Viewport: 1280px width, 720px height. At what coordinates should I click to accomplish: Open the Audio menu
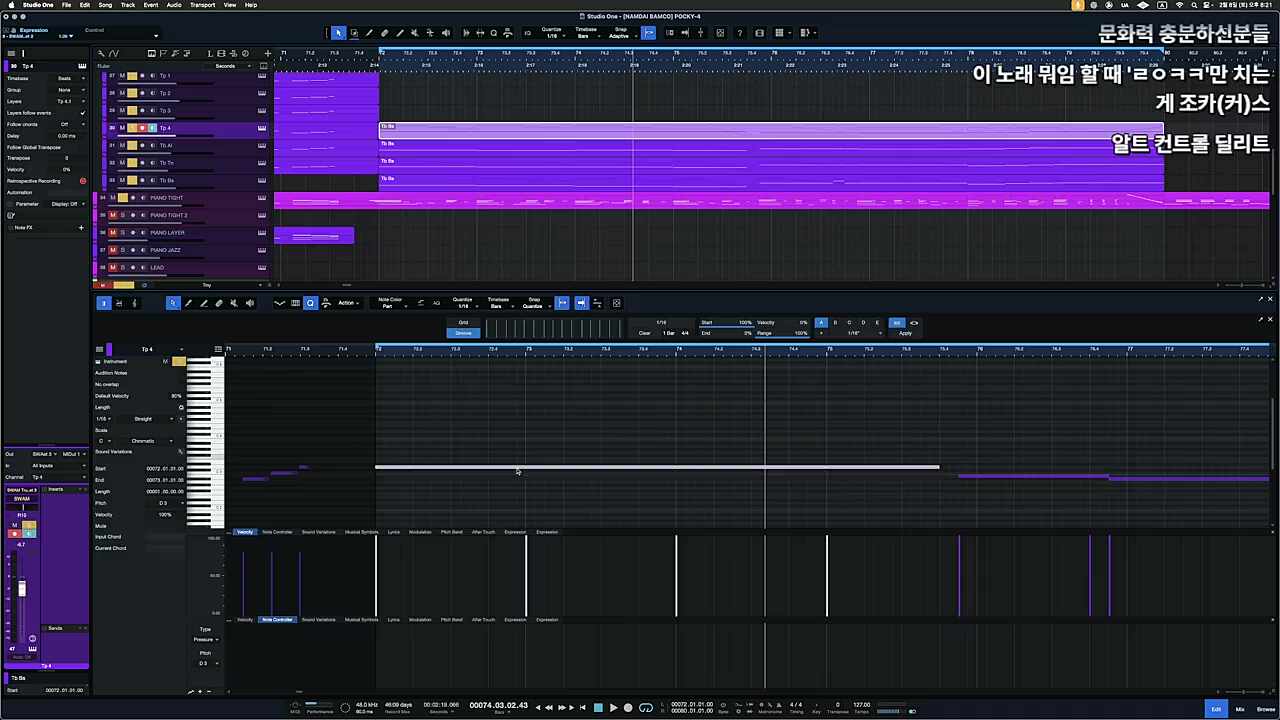[x=174, y=5]
